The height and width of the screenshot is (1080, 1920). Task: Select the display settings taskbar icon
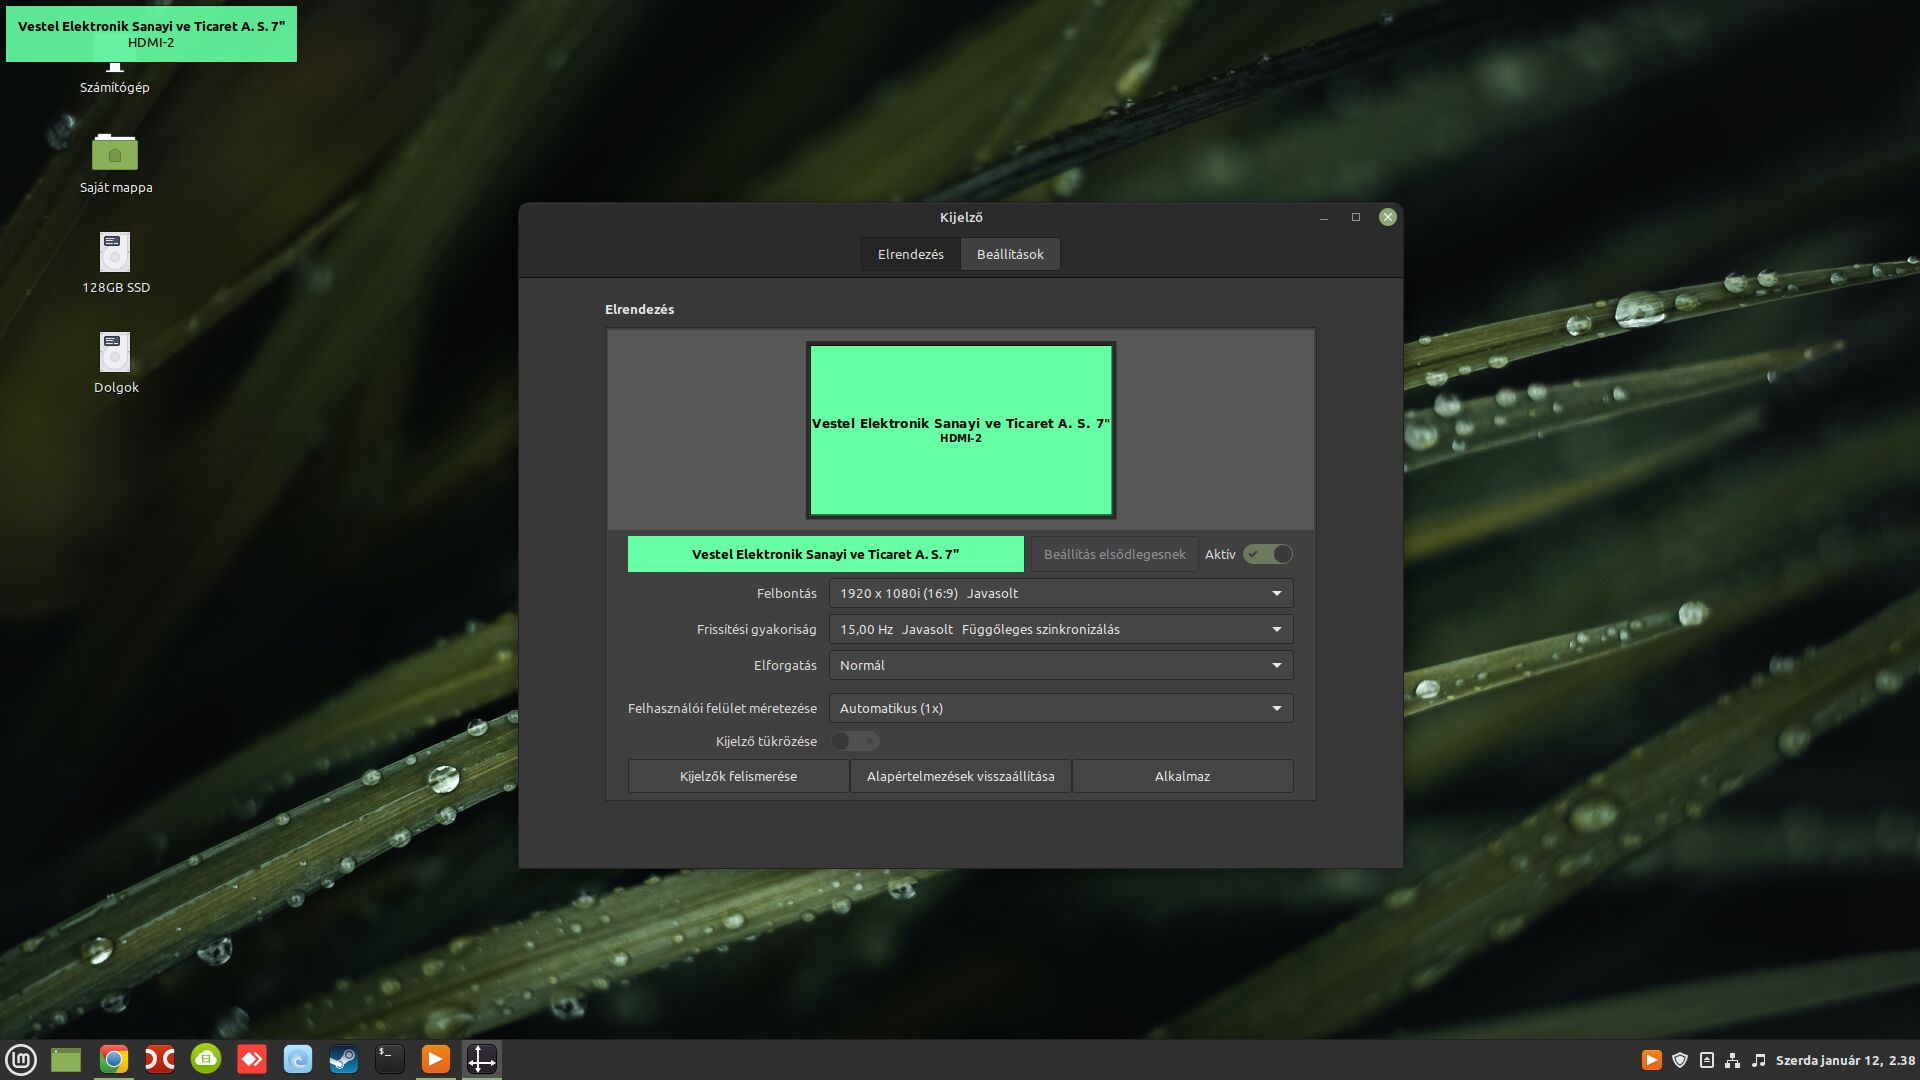click(482, 1059)
